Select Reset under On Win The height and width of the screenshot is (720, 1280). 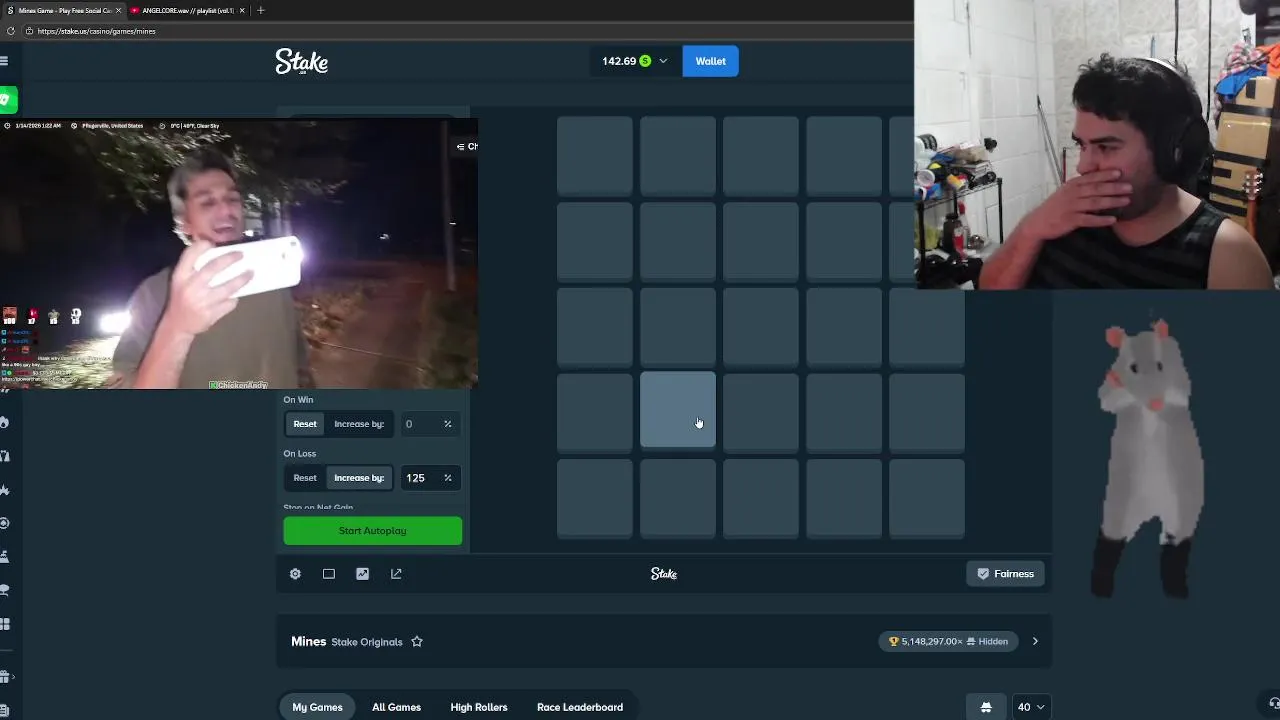[x=305, y=424]
